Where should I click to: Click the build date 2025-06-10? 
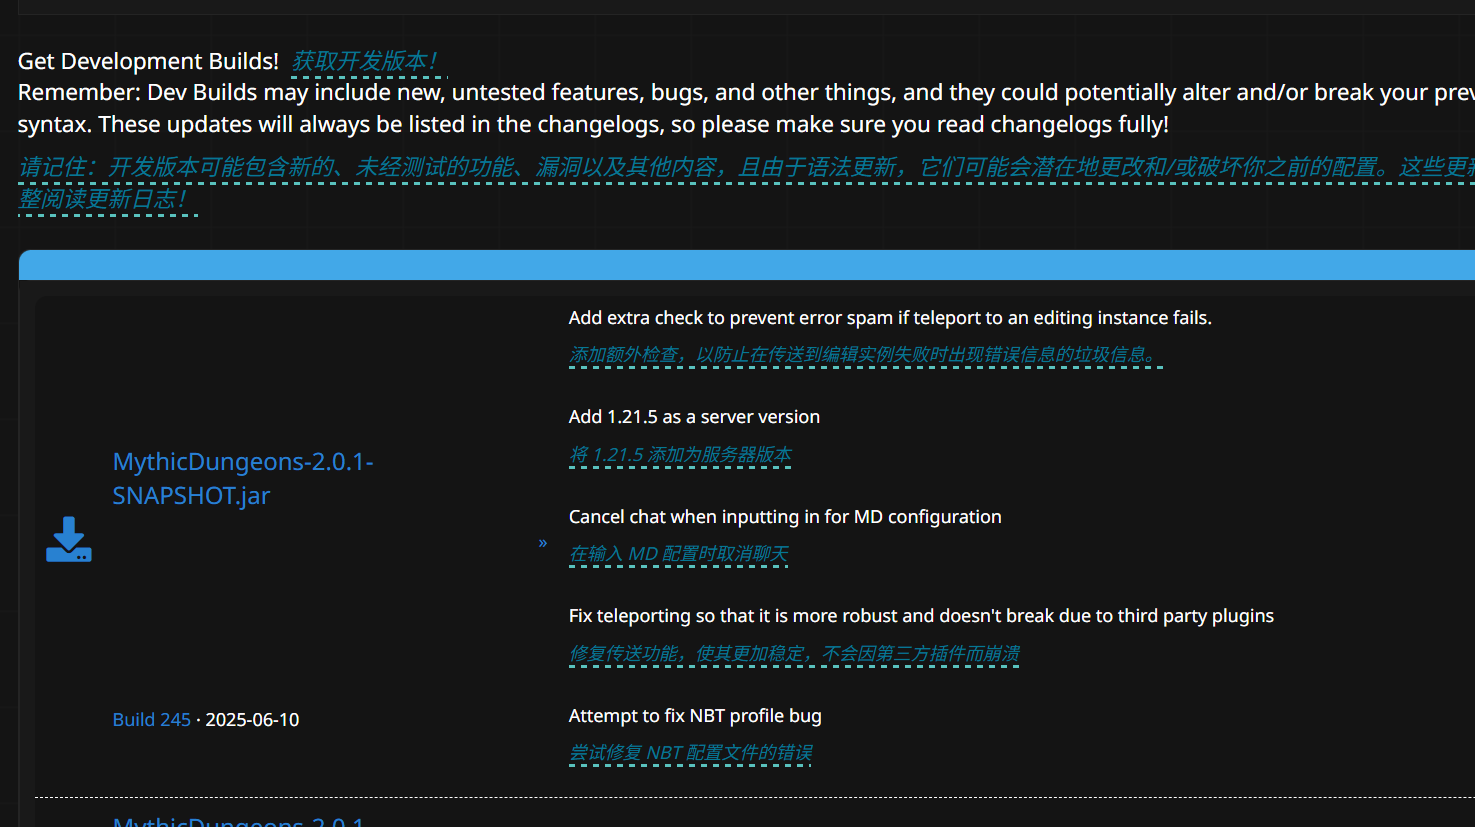pyautogui.click(x=252, y=720)
